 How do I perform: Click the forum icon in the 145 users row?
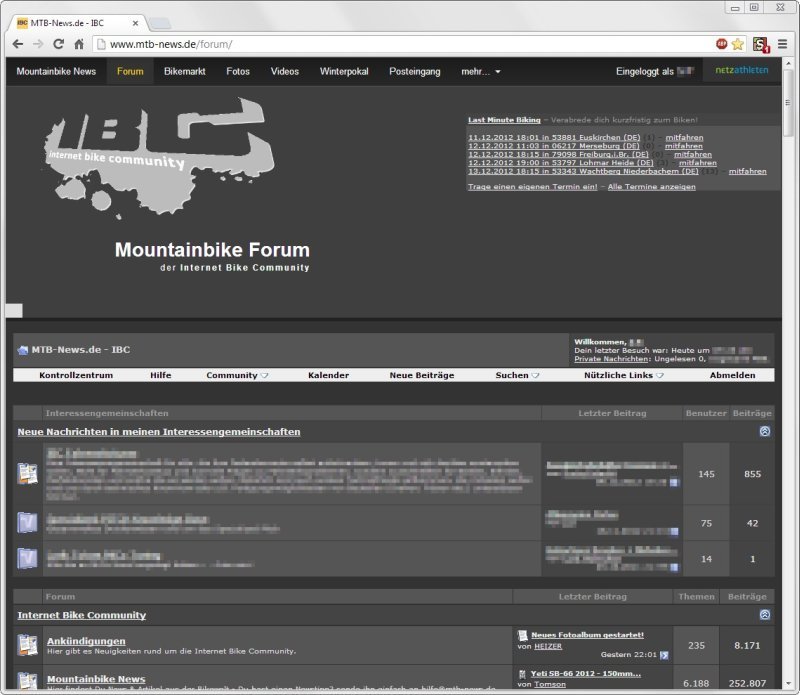click(x=28, y=474)
